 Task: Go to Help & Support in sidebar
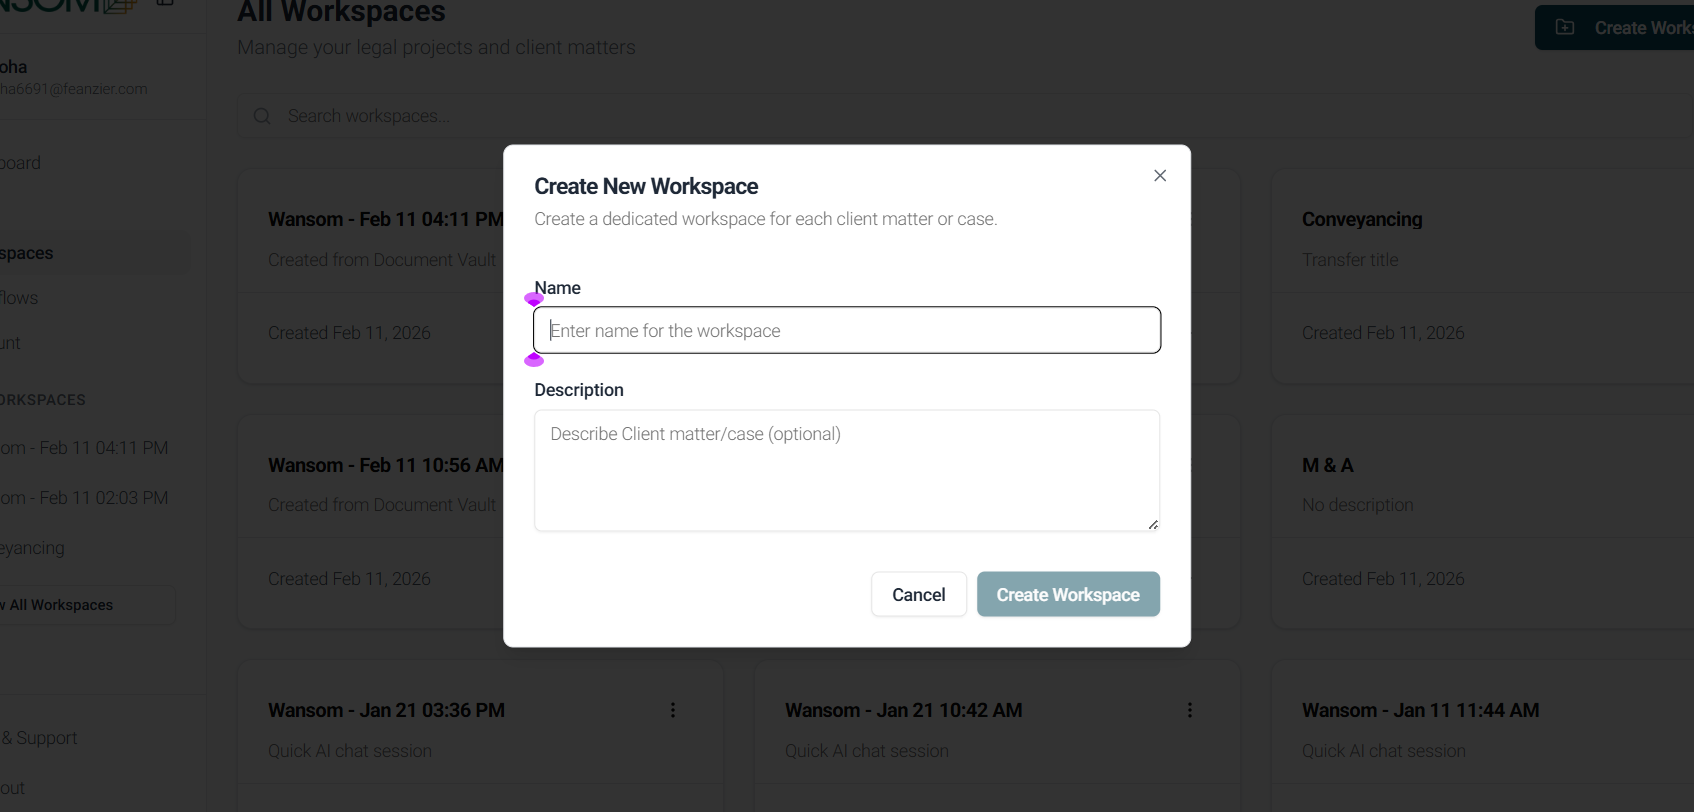40,738
